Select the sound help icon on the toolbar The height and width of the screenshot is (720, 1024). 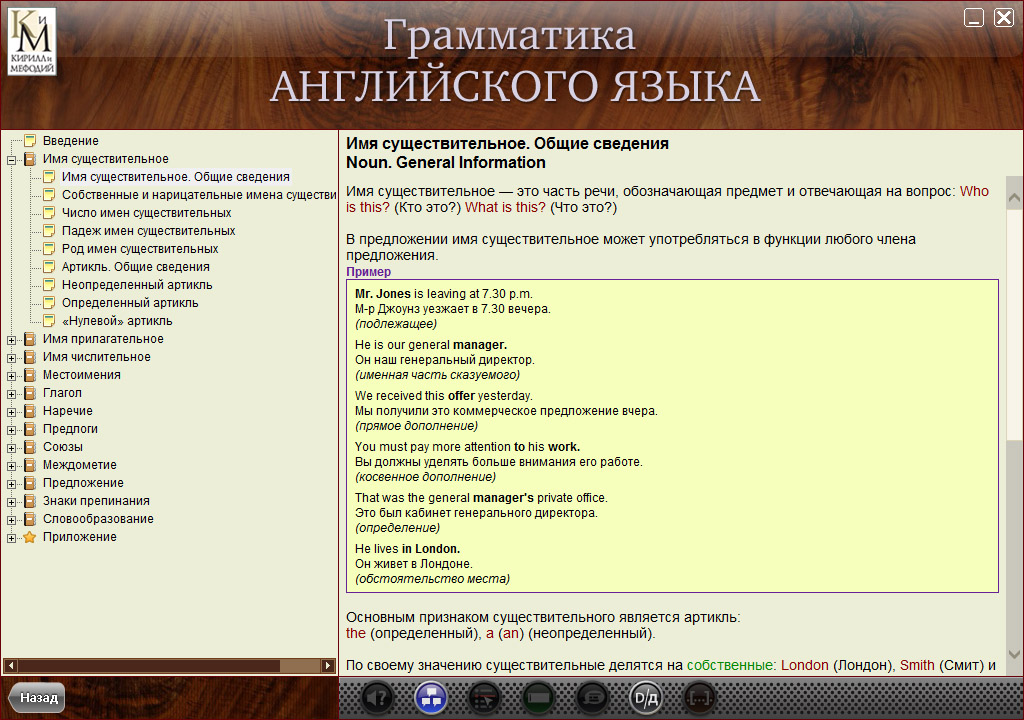click(x=377, y=698)
